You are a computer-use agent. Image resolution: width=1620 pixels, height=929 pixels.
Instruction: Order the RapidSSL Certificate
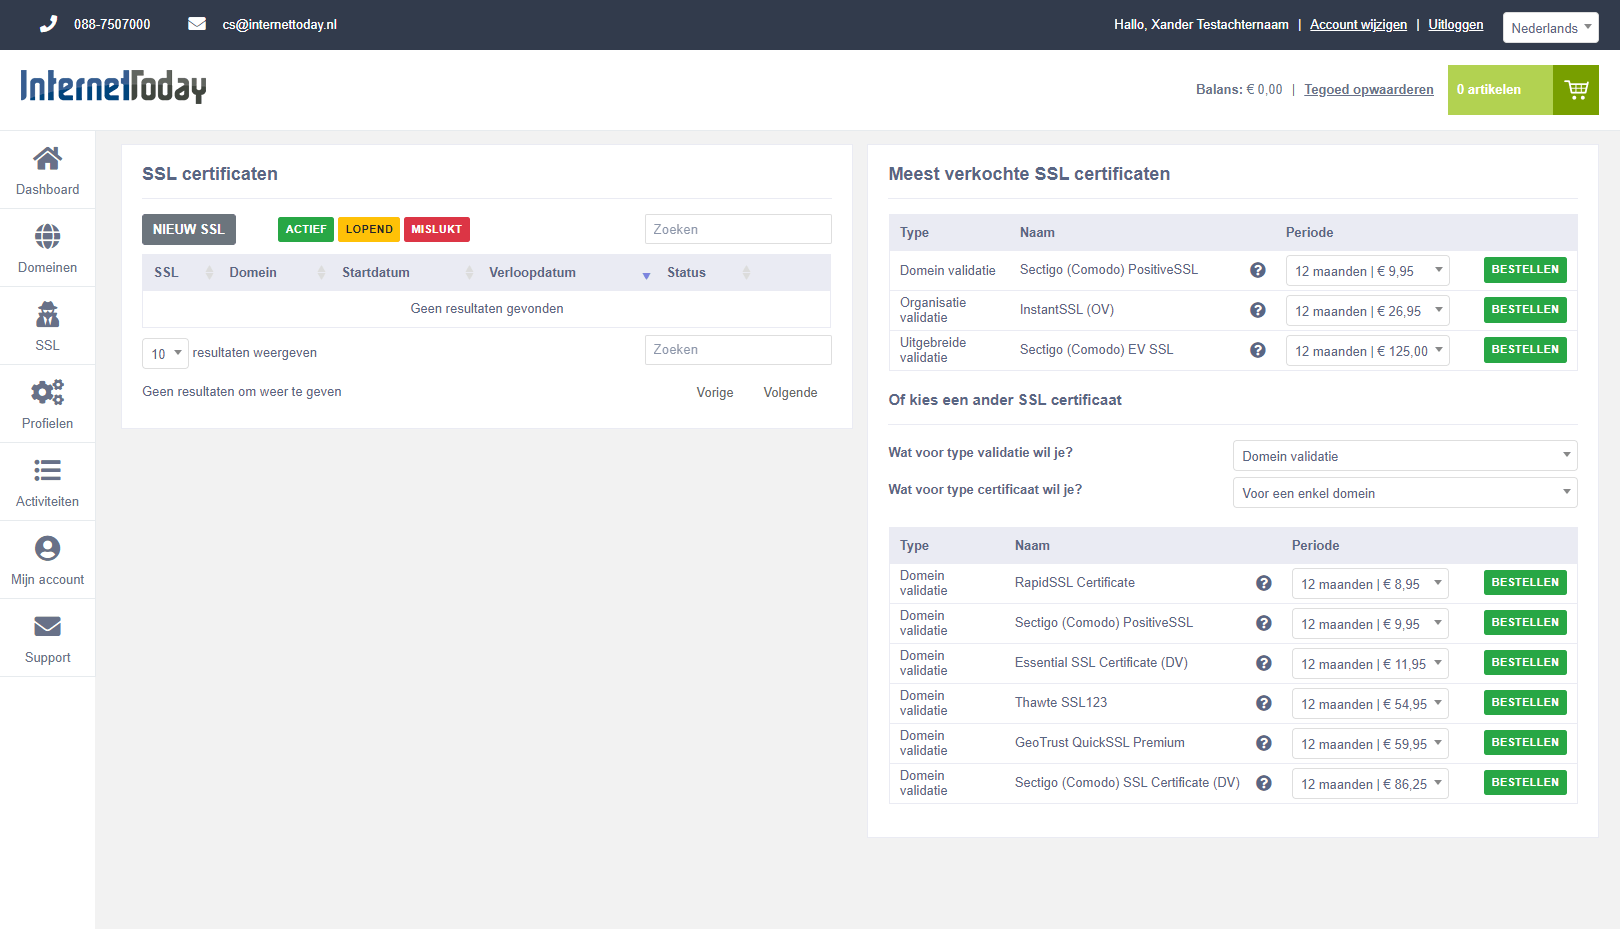(x=1525, y=583)
